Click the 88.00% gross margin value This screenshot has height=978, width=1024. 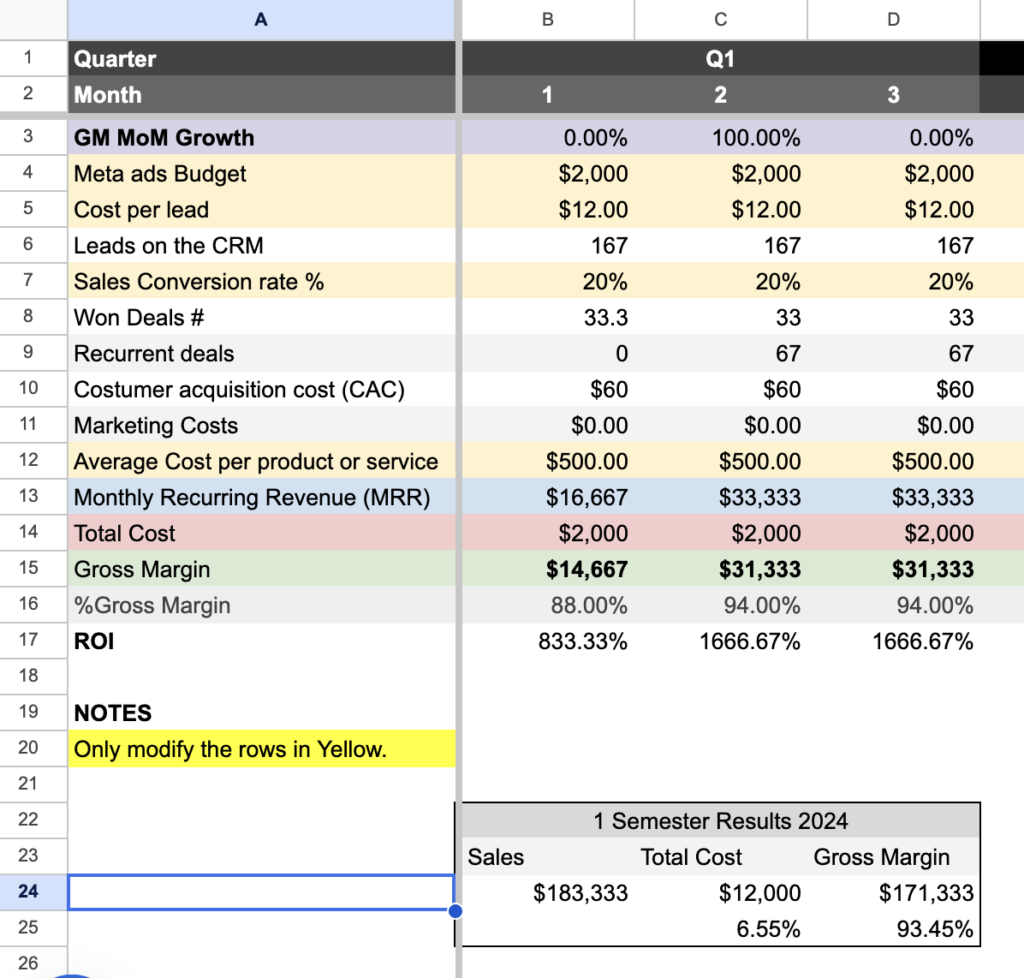pyautogui.click(x=548, y=605)
